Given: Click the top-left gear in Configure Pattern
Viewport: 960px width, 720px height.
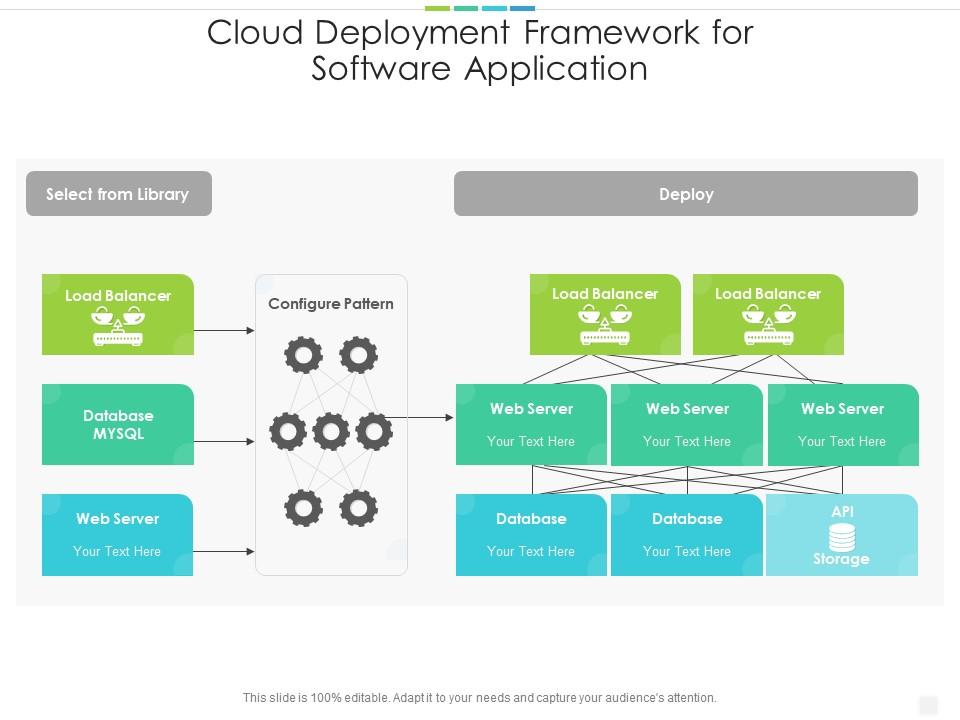Looking at the screenshot, I should pyautogui.click(x=303, y=355).
